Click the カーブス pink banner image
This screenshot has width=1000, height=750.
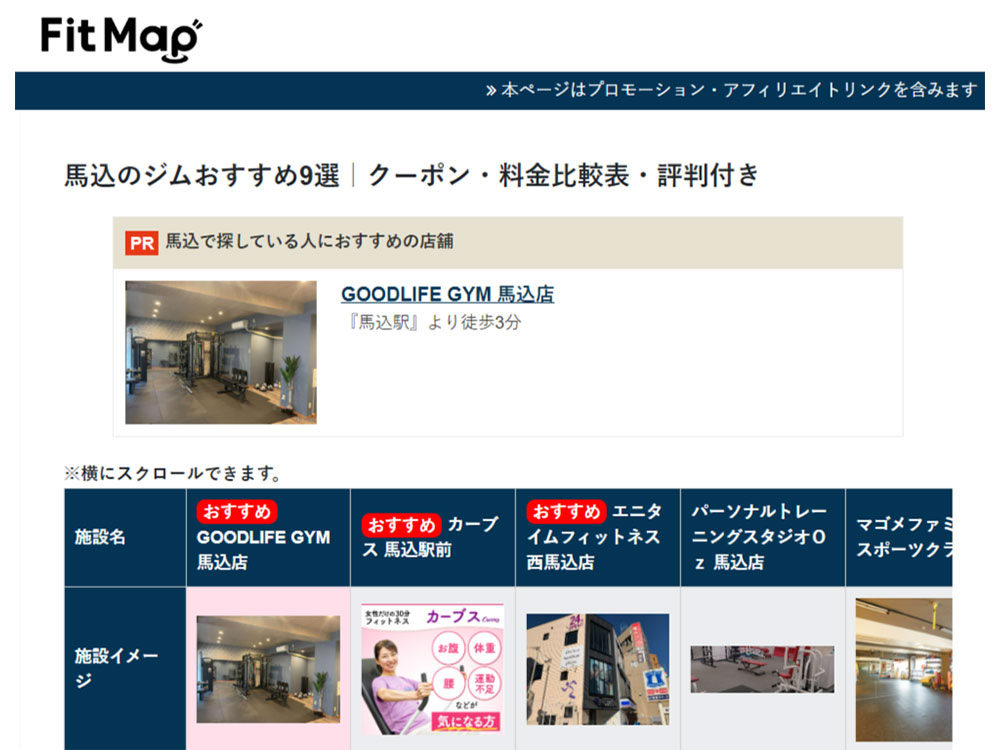coord(432,669)
